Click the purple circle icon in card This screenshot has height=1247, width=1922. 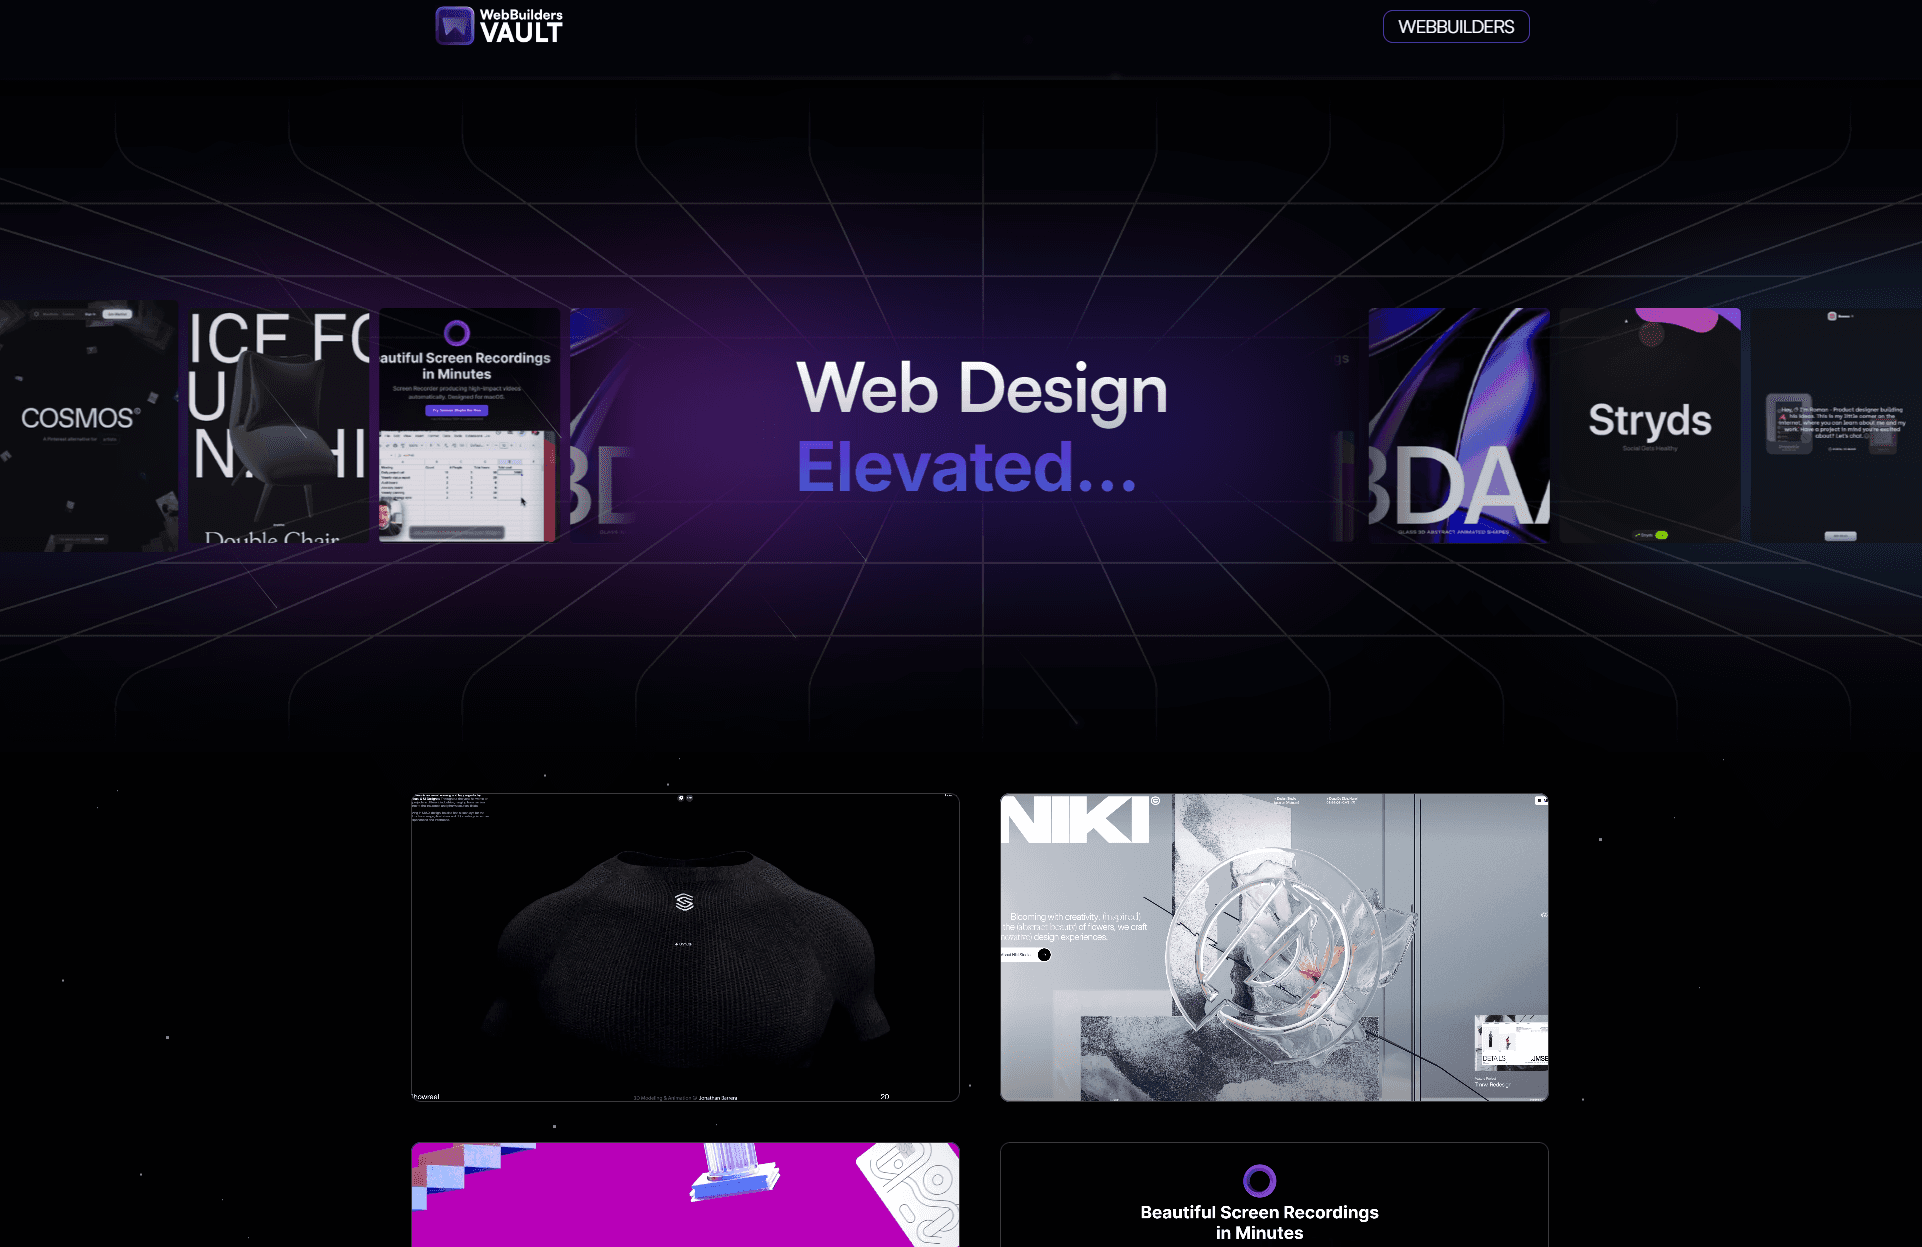1257,1178
